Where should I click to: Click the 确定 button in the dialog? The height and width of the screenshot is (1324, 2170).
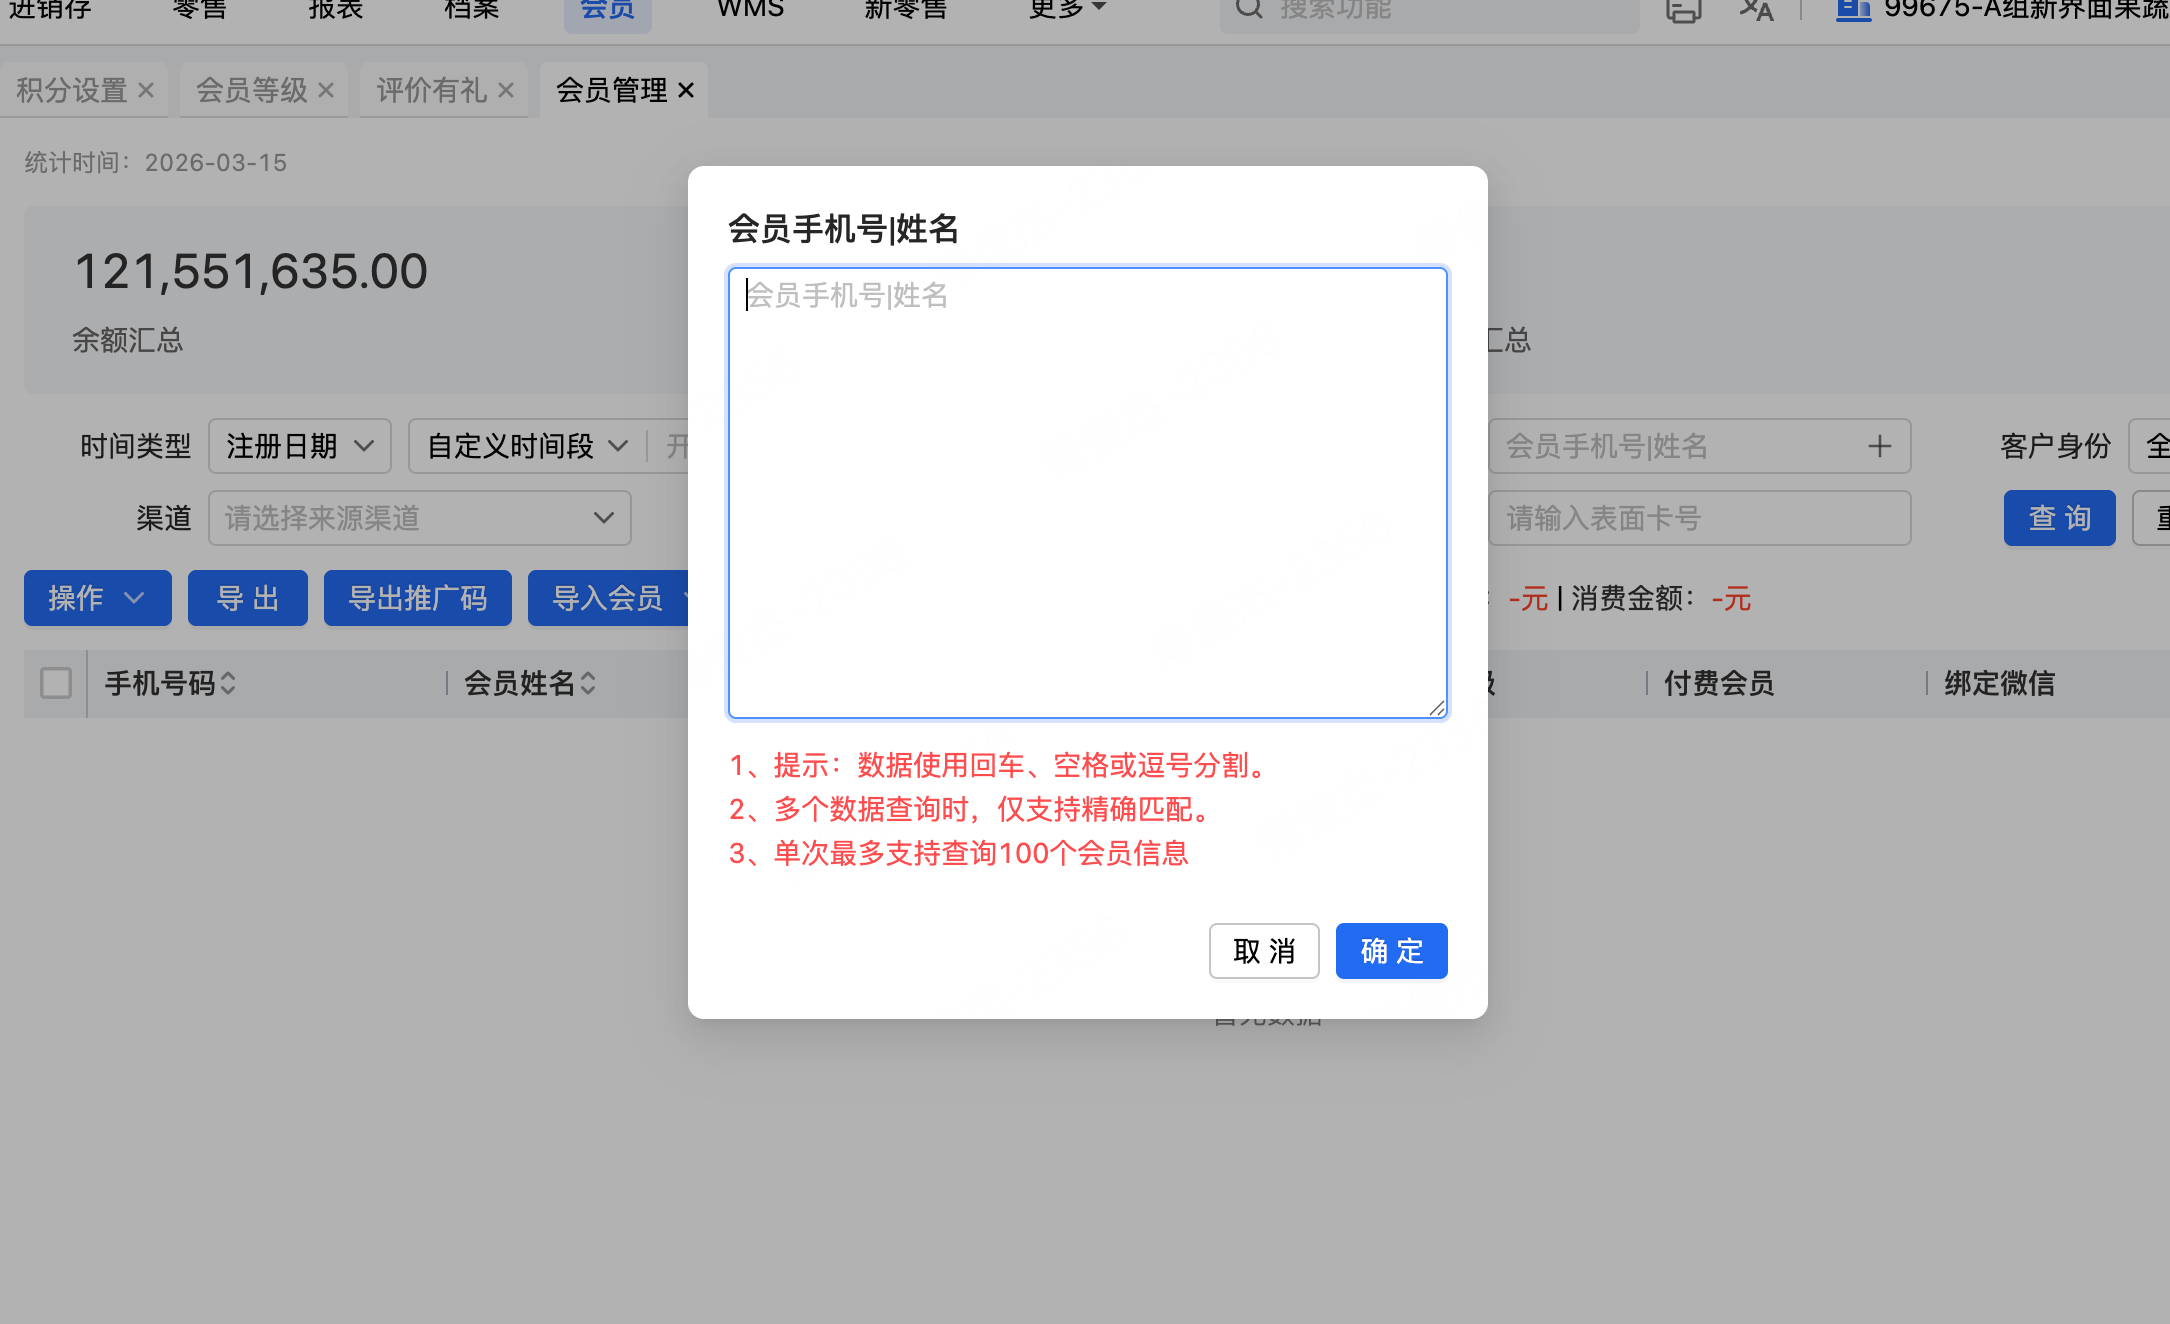[1391, 951]
